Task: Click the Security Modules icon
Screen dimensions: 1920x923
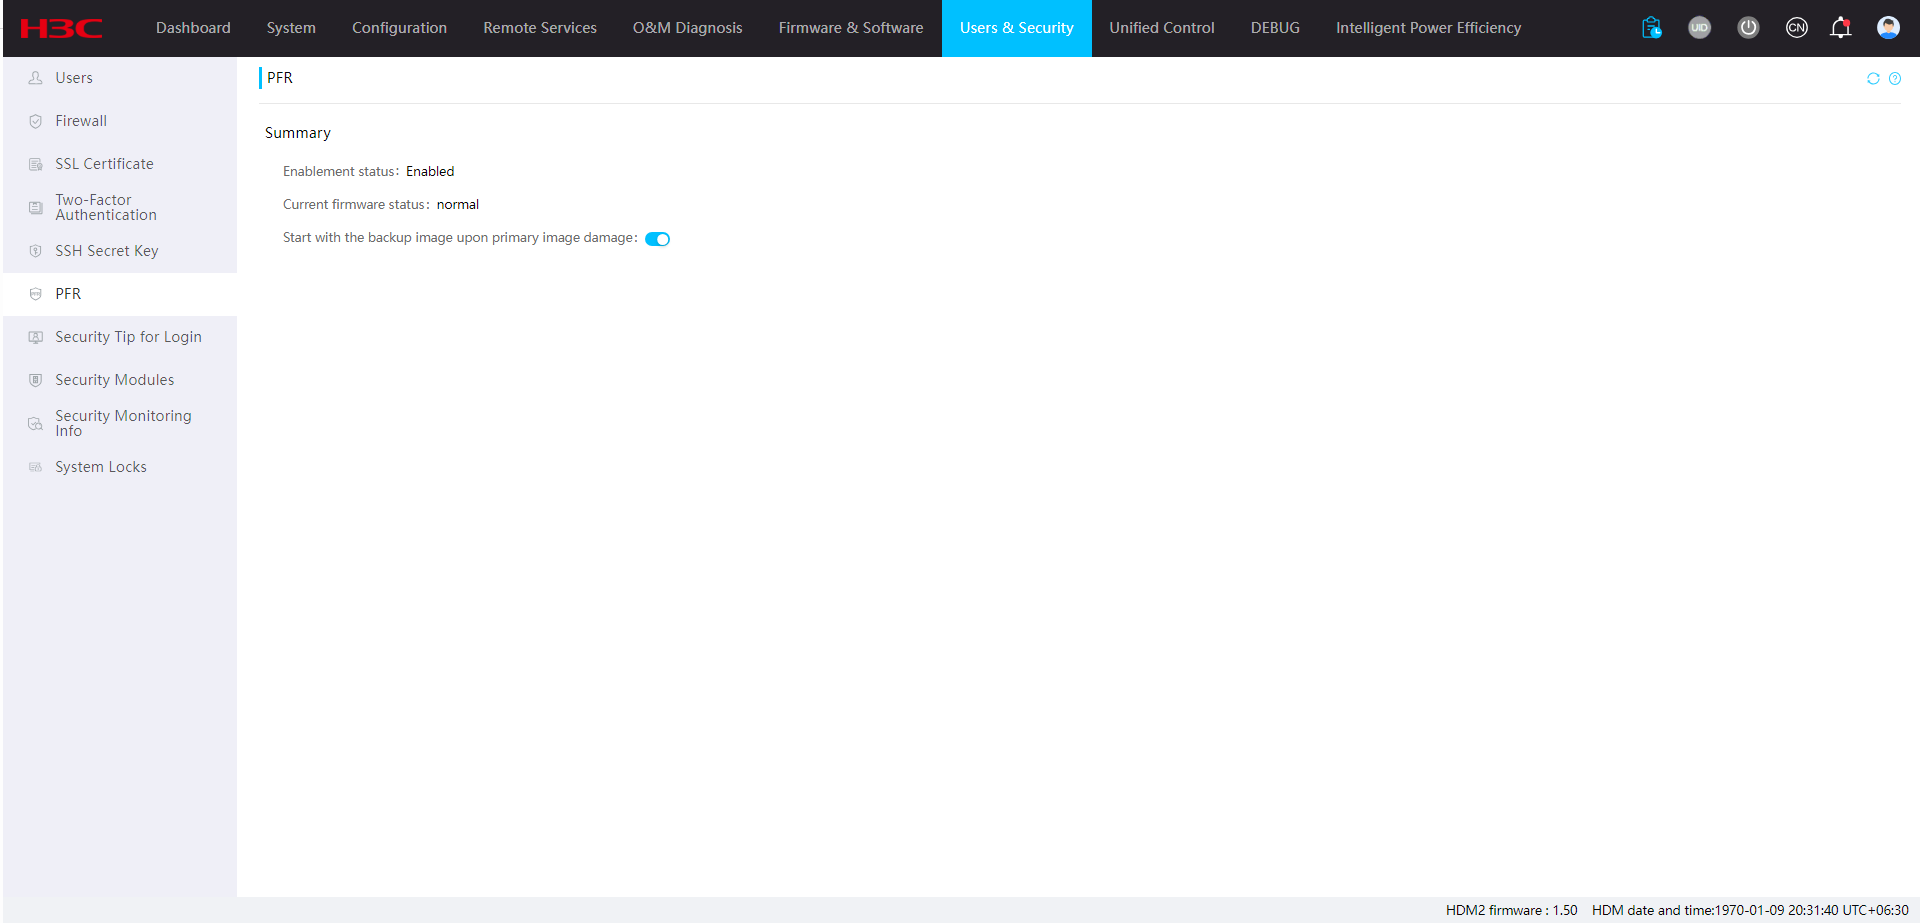Action: pyautogui.click(x=35, y=380)
